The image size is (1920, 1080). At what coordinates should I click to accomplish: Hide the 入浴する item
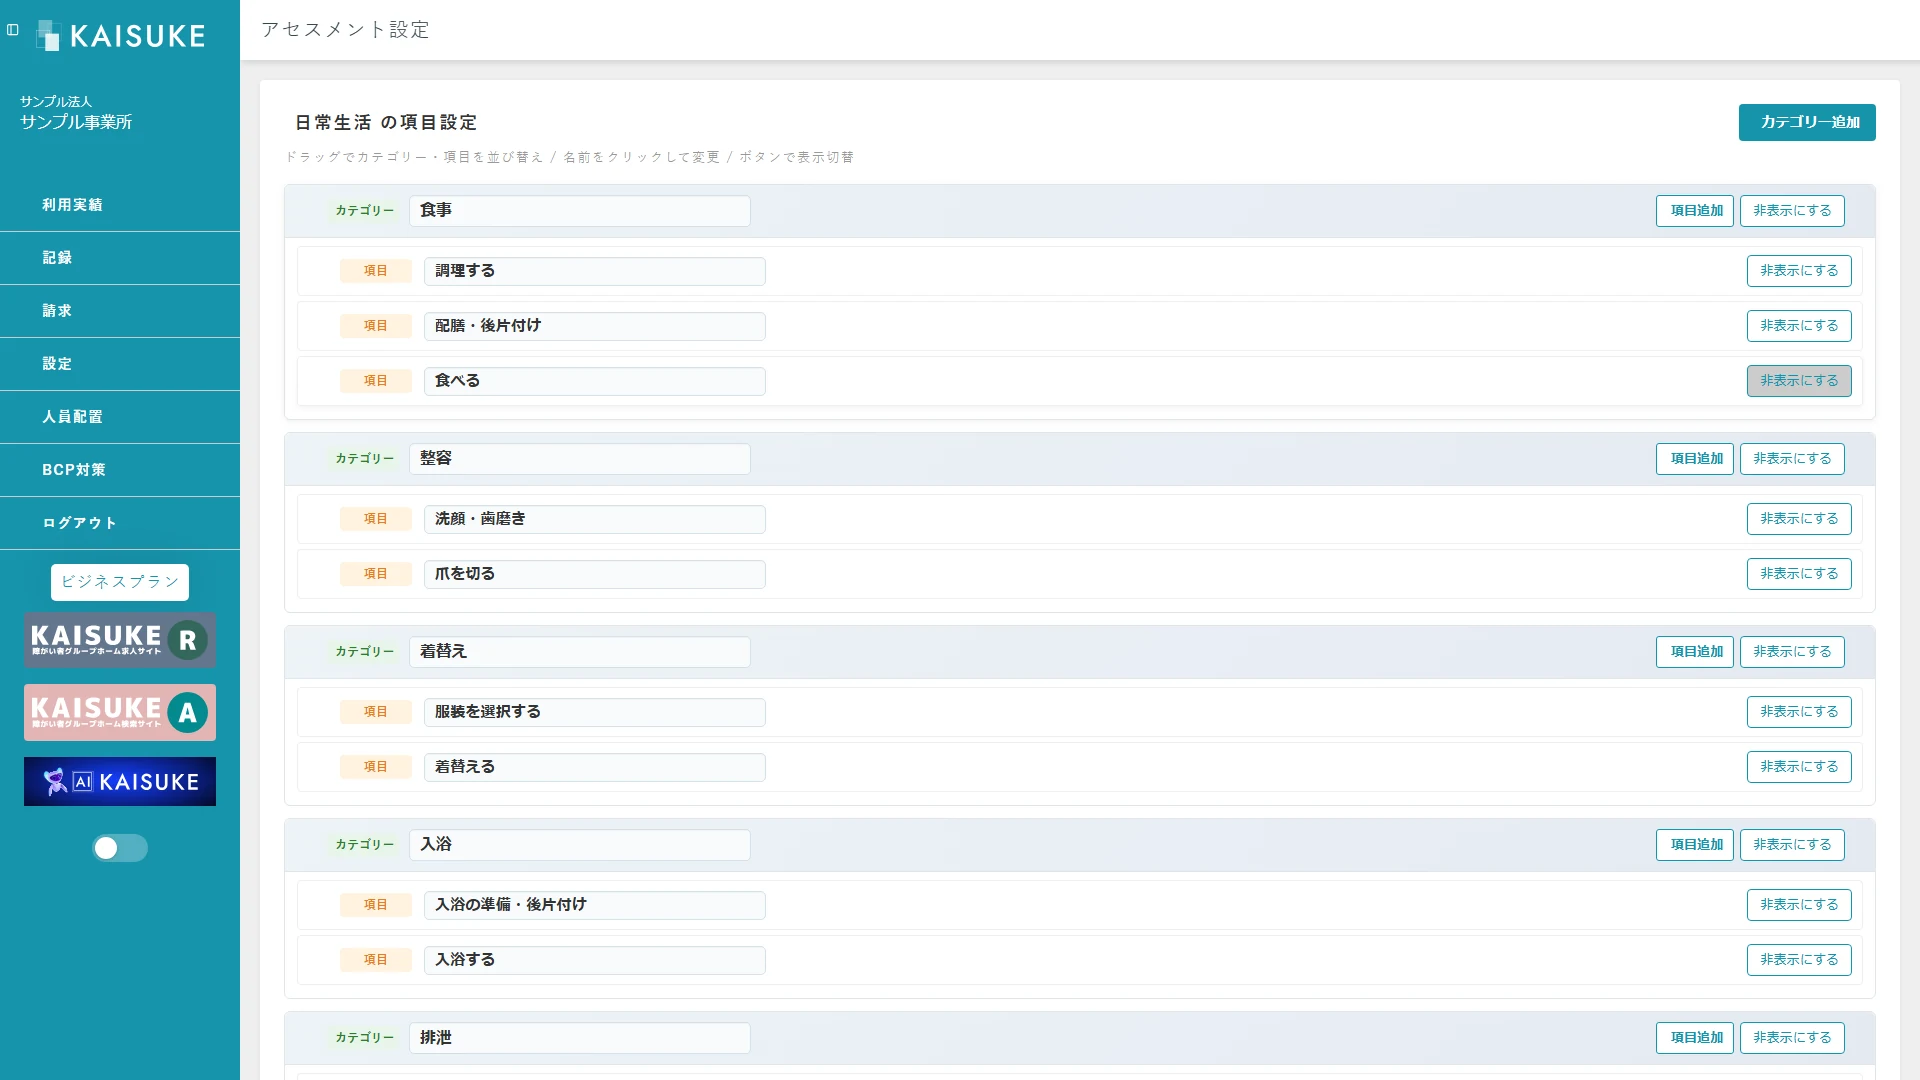tap(1799, 960)
